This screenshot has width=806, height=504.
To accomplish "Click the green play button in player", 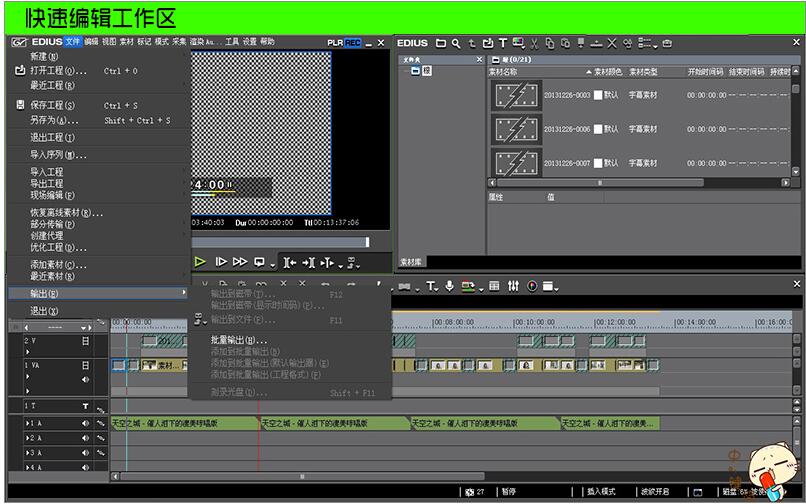I will pyautogui.click(x=200, y=262).
